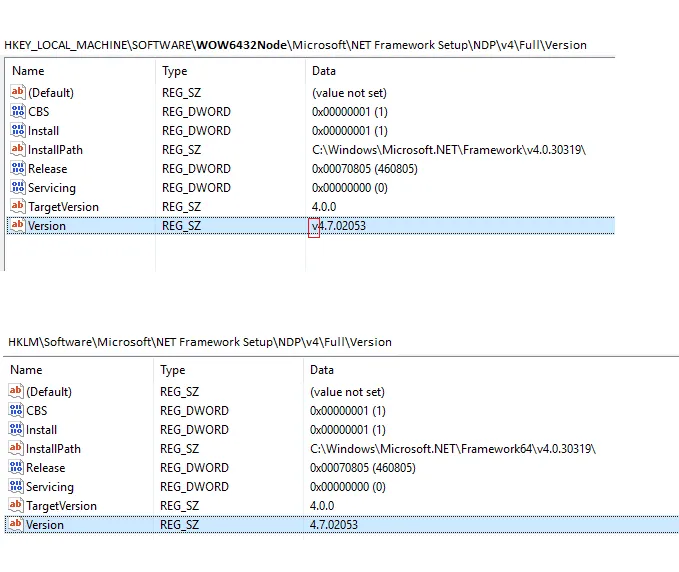Image resolution: width=679 pixels, height=572 pixels.
Task: Click 0x00070805 (460805) in HKLM\Software table
Action: click(x=363, y=468)
